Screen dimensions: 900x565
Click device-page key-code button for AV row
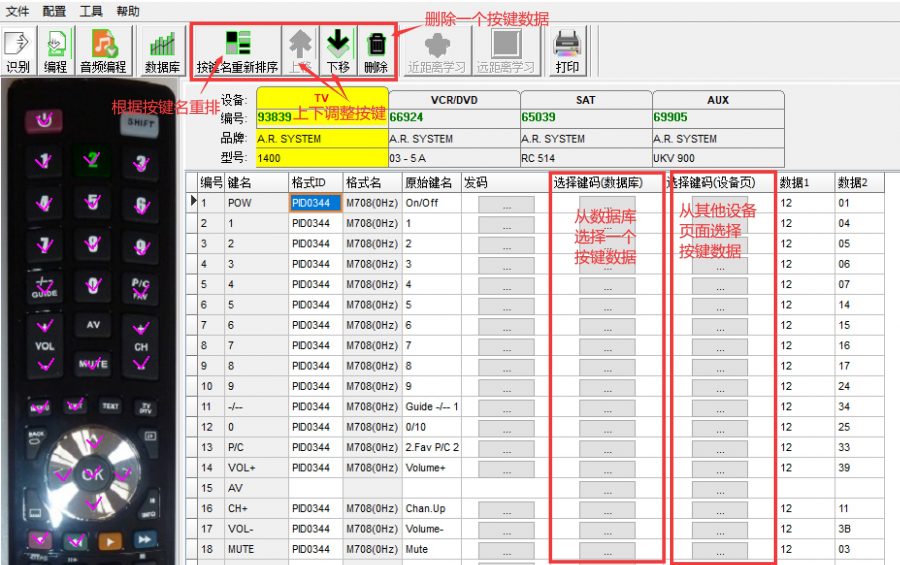pyautogui.click(x=719, y=489)
